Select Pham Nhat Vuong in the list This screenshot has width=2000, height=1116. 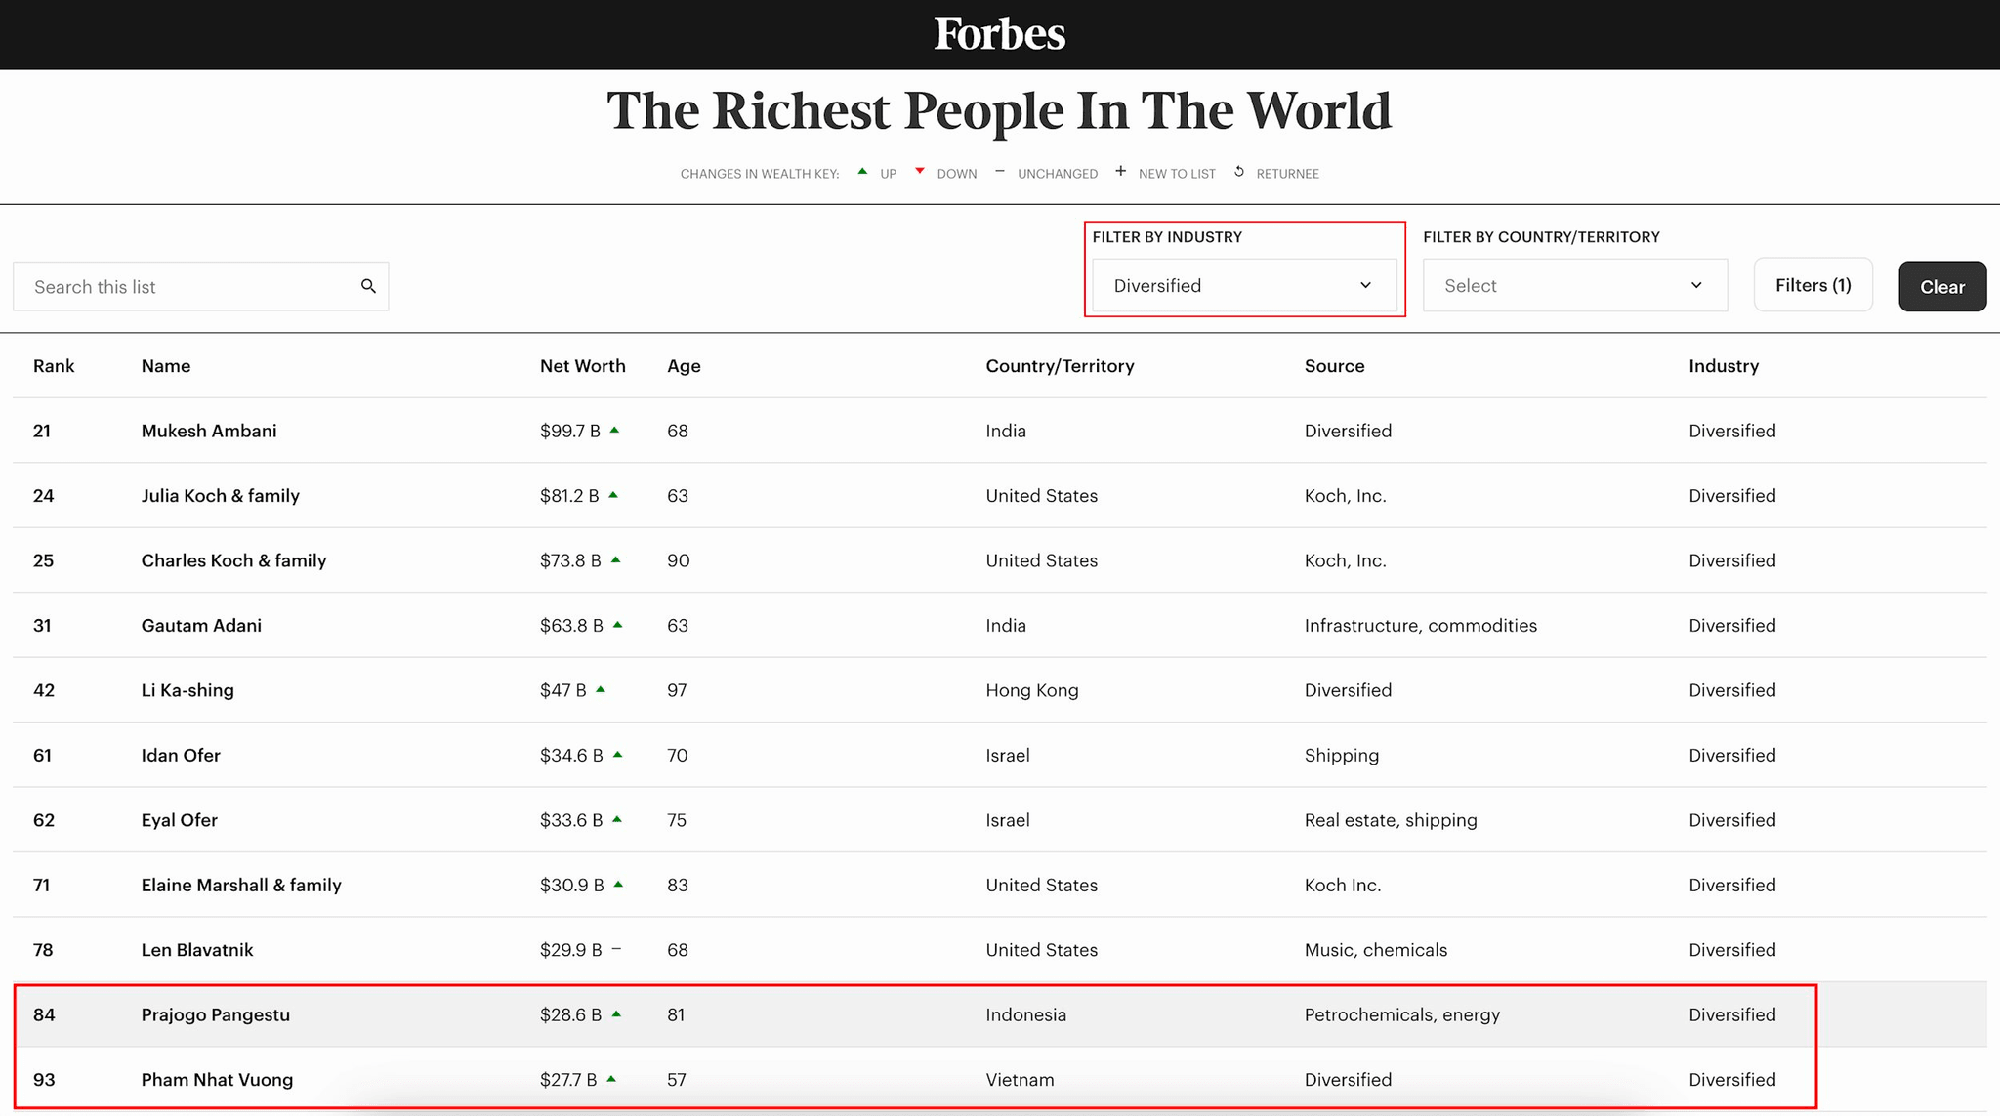[x=218, y=1080]
